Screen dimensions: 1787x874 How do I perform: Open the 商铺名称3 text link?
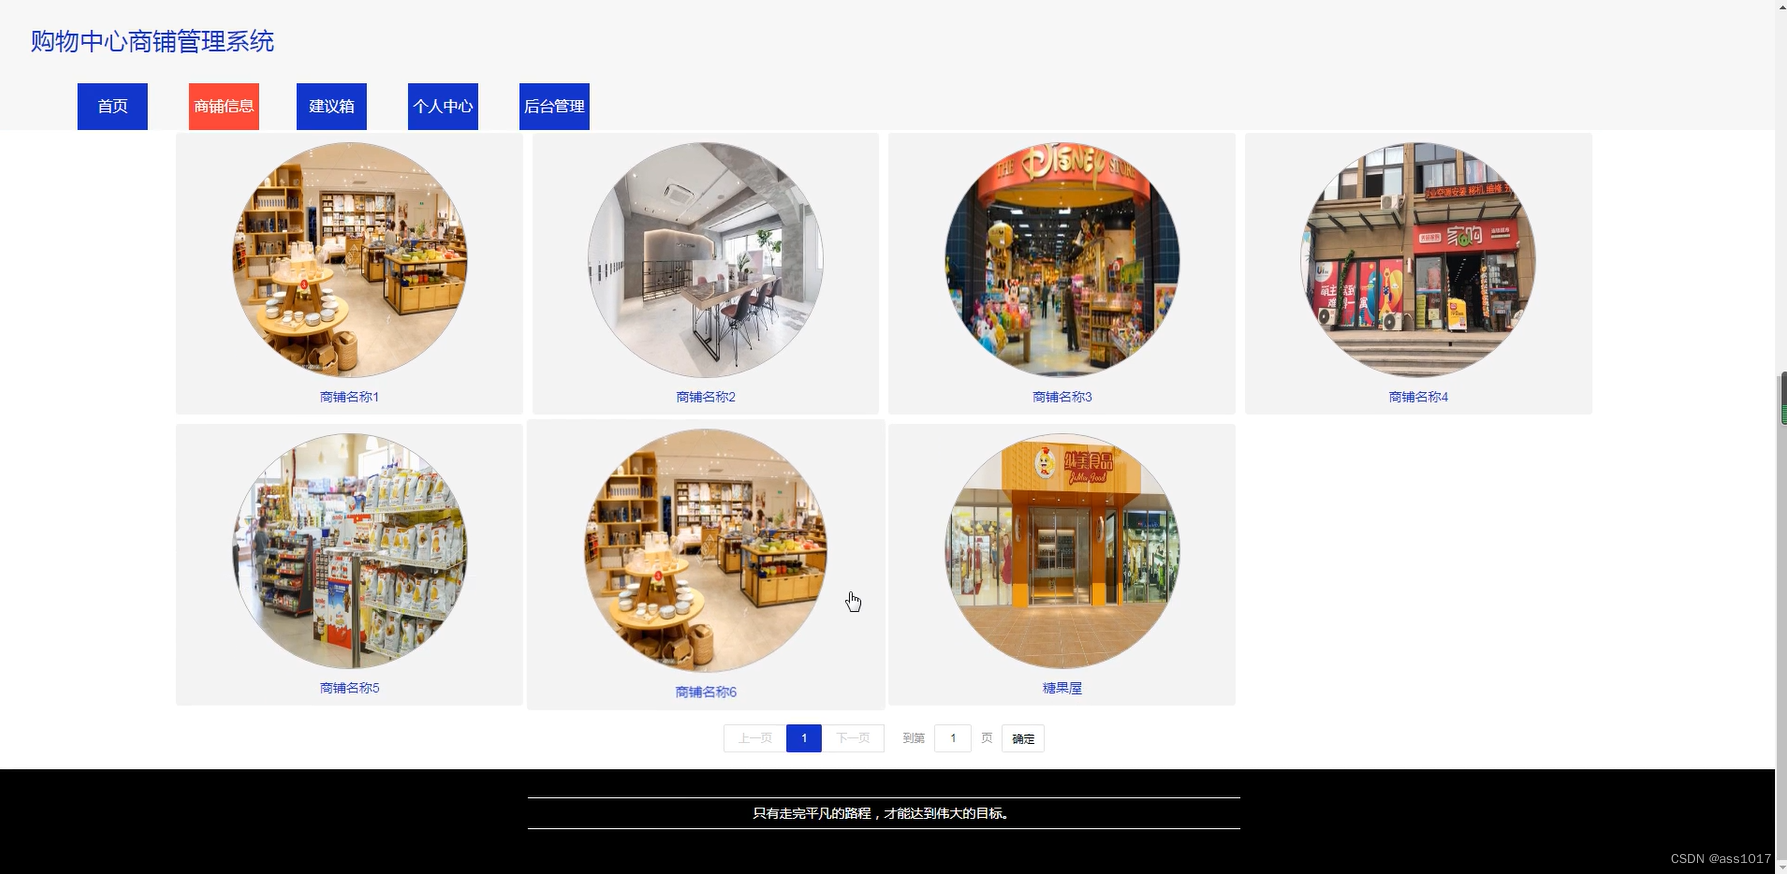click(1062, 397)
